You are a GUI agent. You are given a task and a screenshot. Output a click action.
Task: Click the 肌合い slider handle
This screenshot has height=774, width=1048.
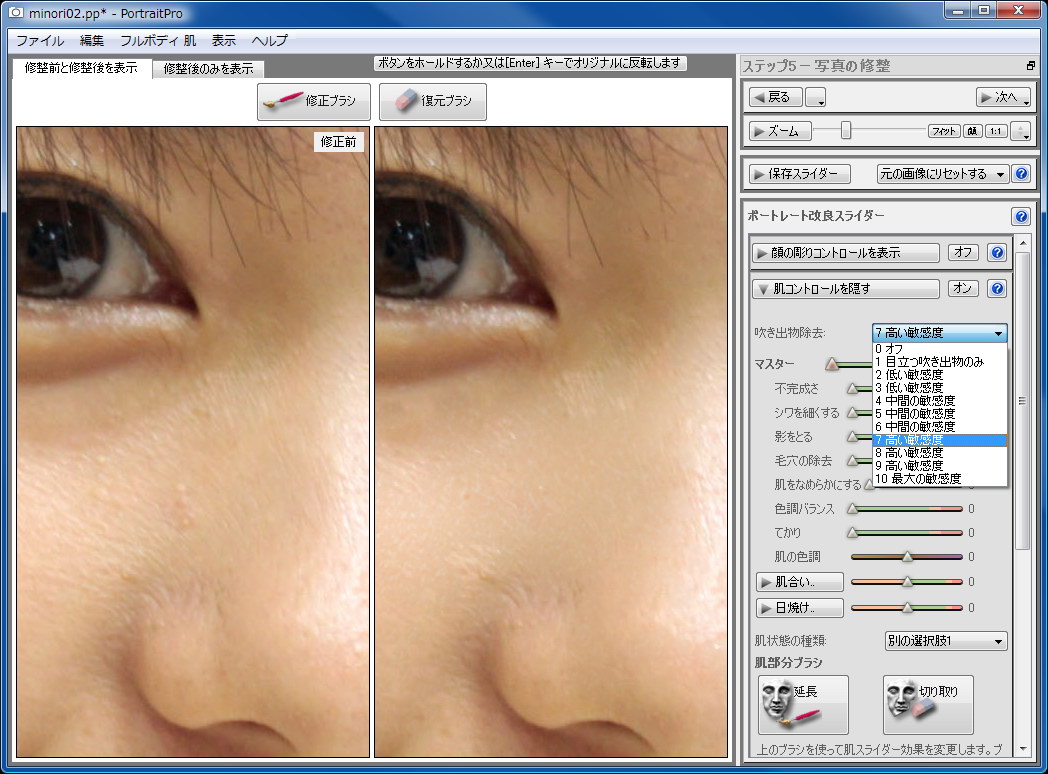(907, 582)
